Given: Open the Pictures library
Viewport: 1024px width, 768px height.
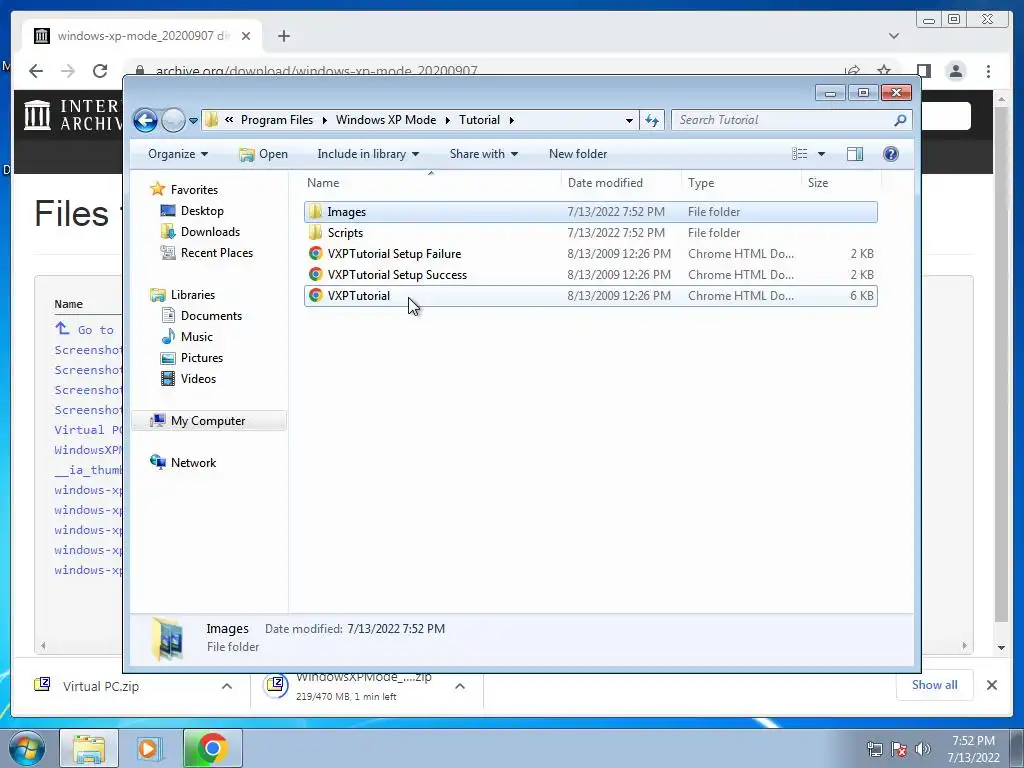Looking at the screenshot, I should click(x=202, y=358).
